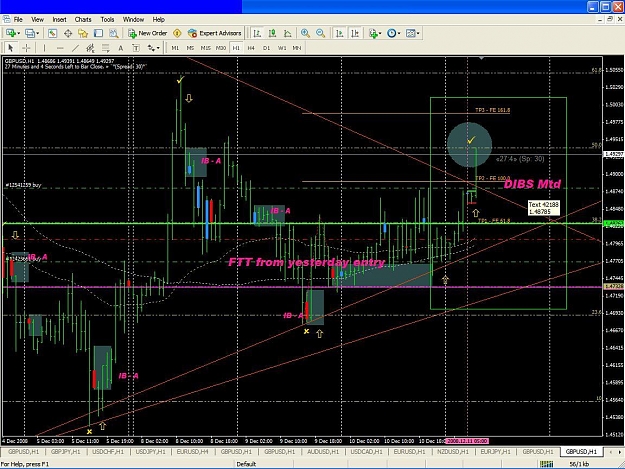625x469 pixels.
Task: Open the File menu
Action: (x=18, y=20)
